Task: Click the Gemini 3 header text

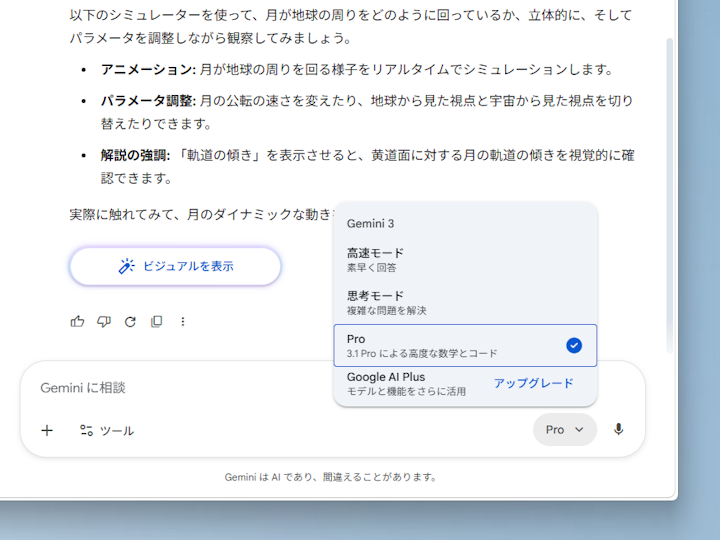Action: pos(371,224)
